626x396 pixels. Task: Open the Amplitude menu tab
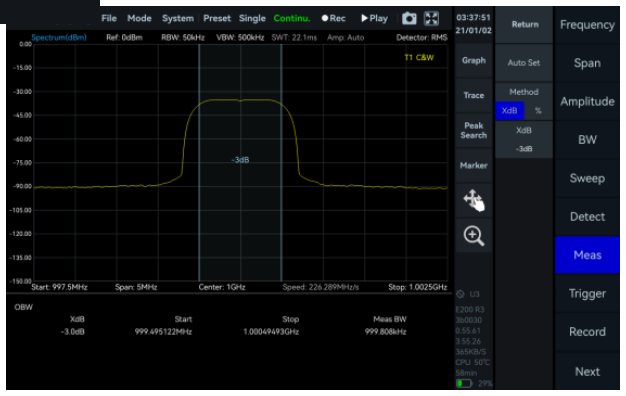587,101
